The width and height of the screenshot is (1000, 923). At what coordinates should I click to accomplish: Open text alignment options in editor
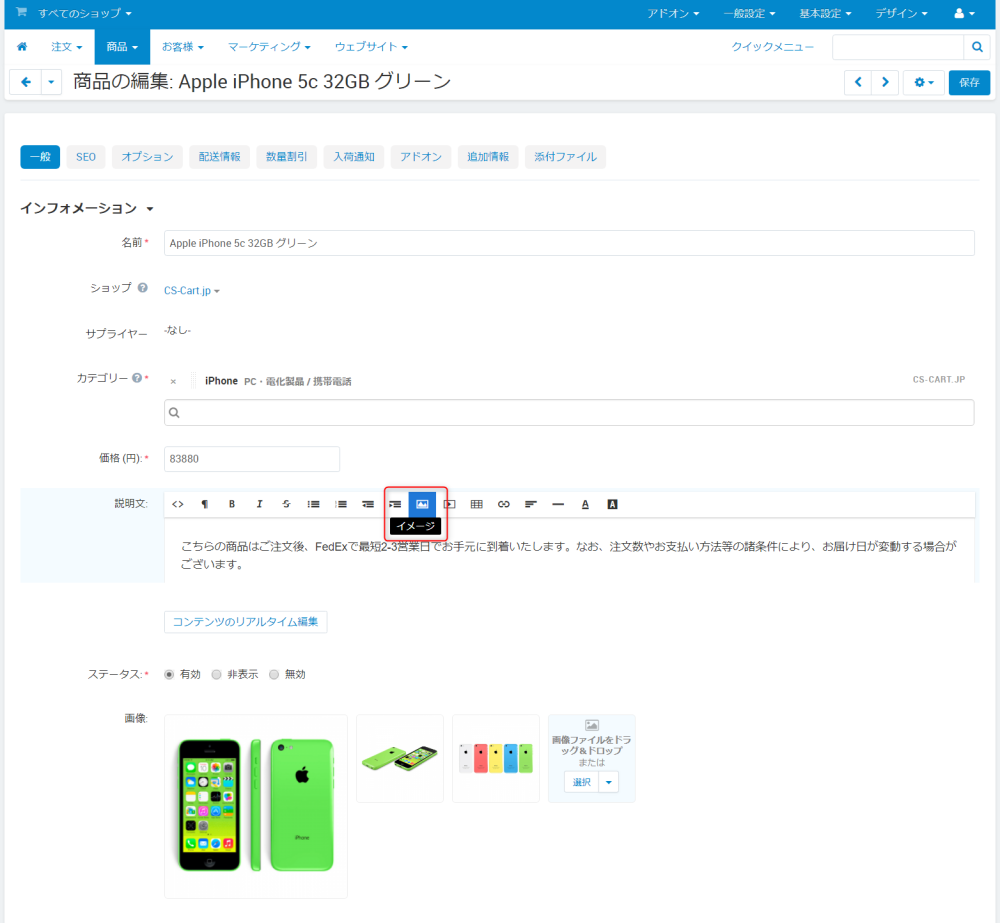click(x=531, y=504)
